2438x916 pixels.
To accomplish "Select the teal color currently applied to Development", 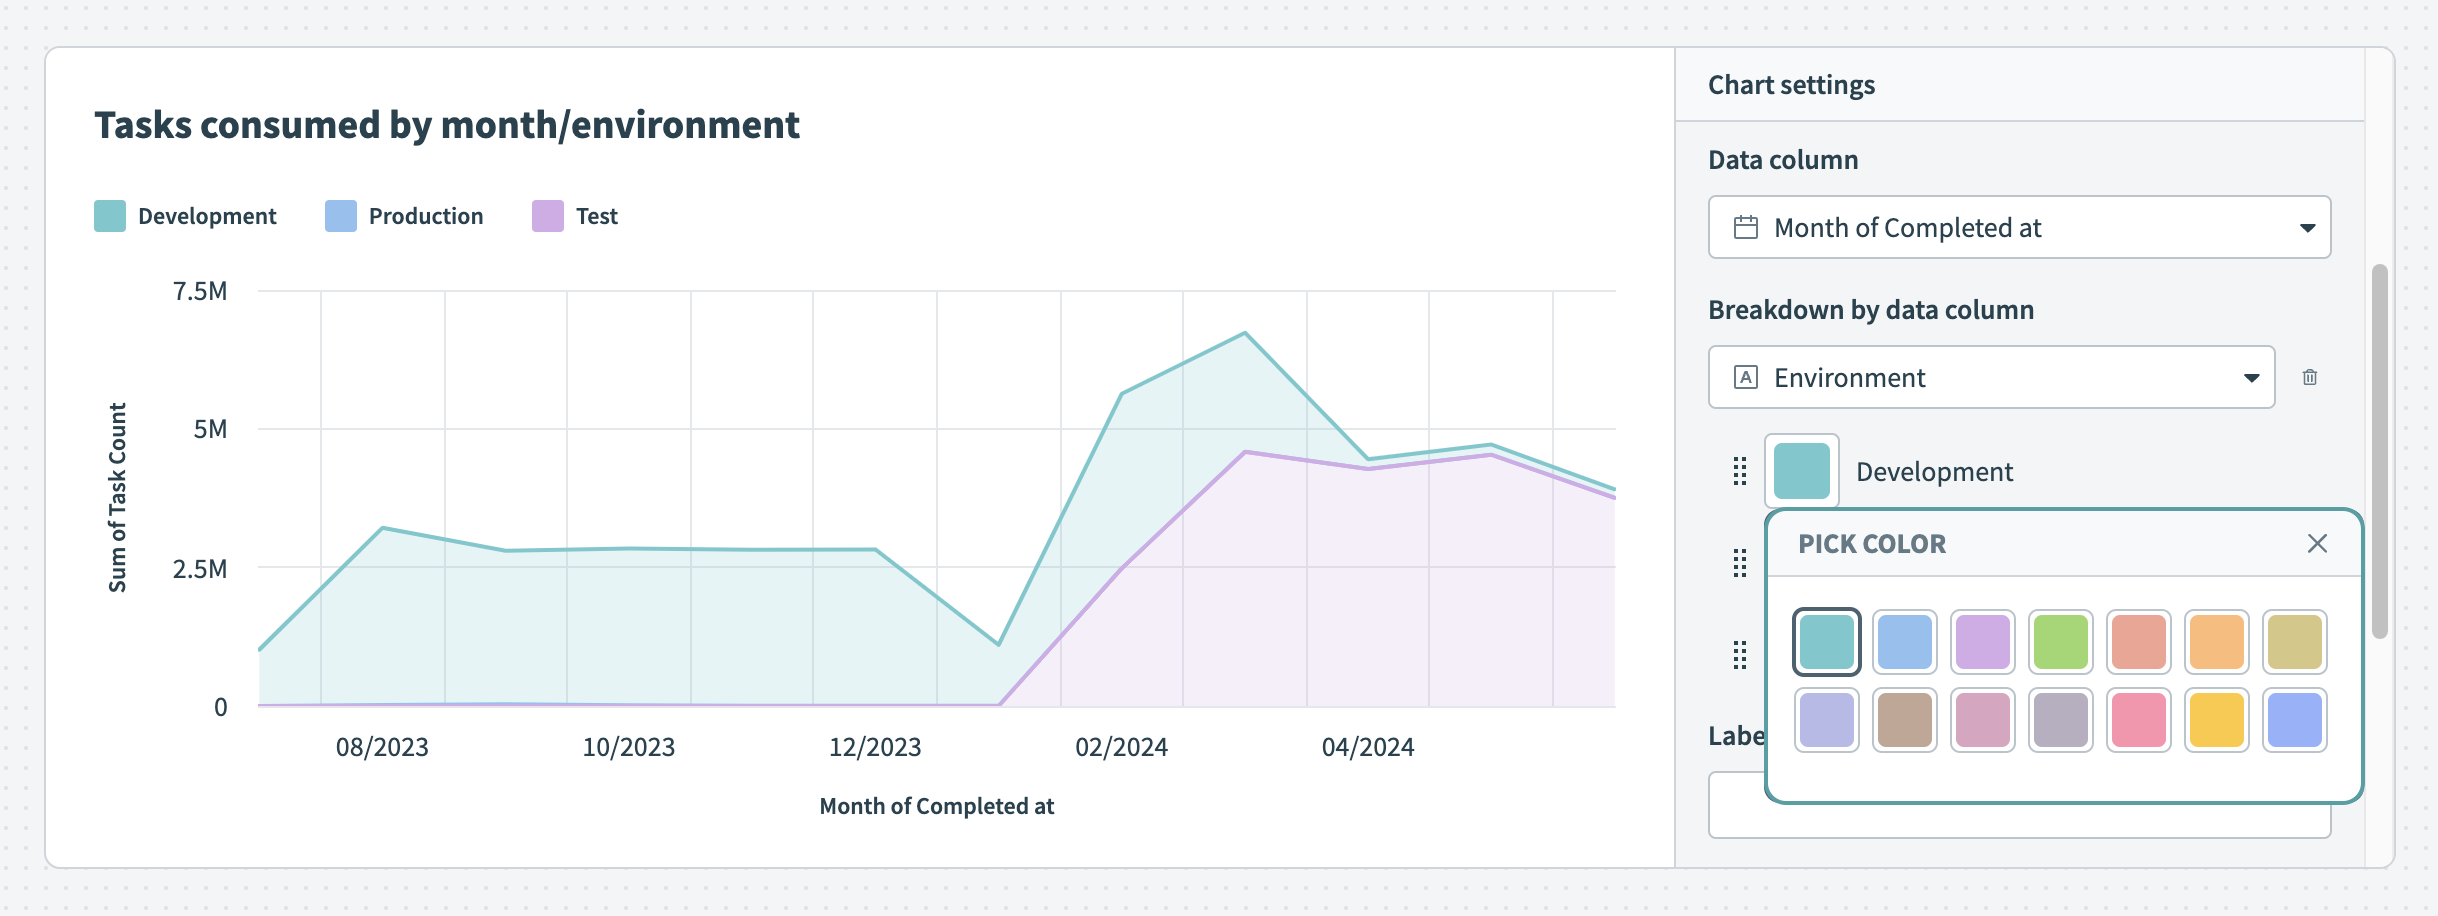I will pyautogui.click(x=1827, y=641).
